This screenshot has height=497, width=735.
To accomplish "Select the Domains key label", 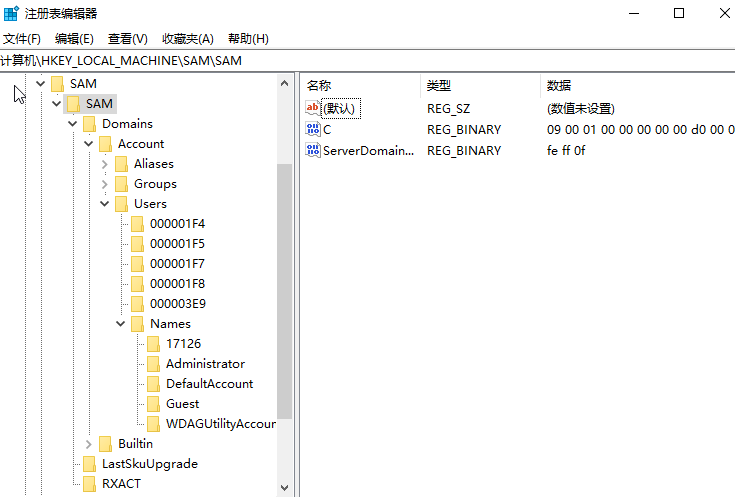I will 128,124.
